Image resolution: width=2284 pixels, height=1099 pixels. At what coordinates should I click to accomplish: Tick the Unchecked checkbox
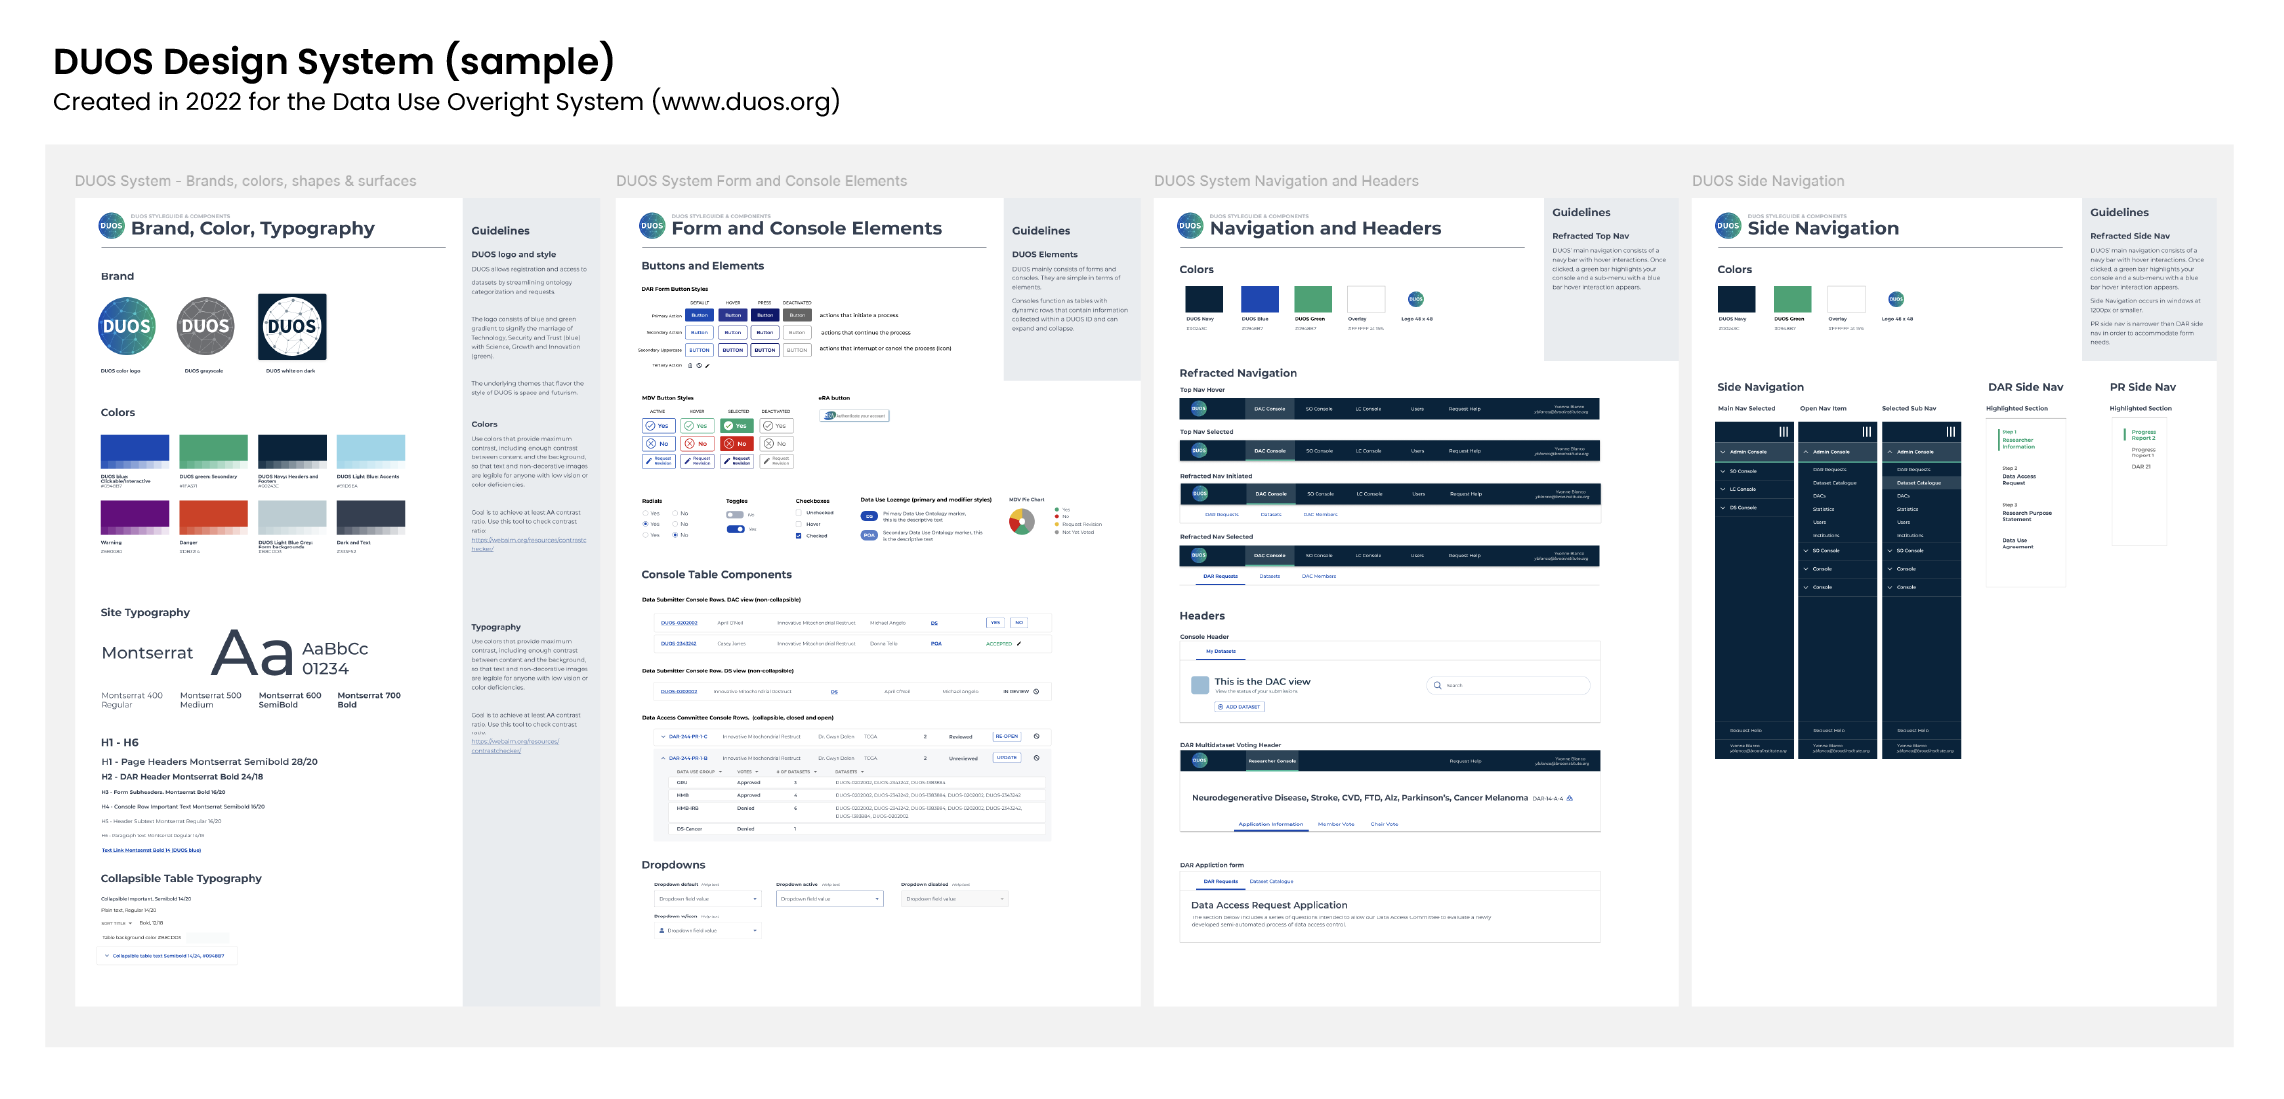pos(798,512)
